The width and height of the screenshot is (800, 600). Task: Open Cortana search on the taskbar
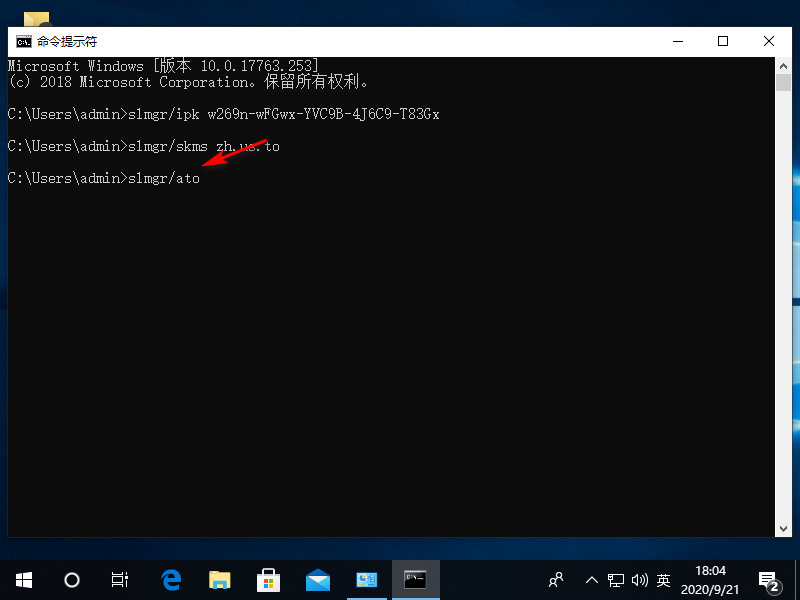(x=70, y=580)
